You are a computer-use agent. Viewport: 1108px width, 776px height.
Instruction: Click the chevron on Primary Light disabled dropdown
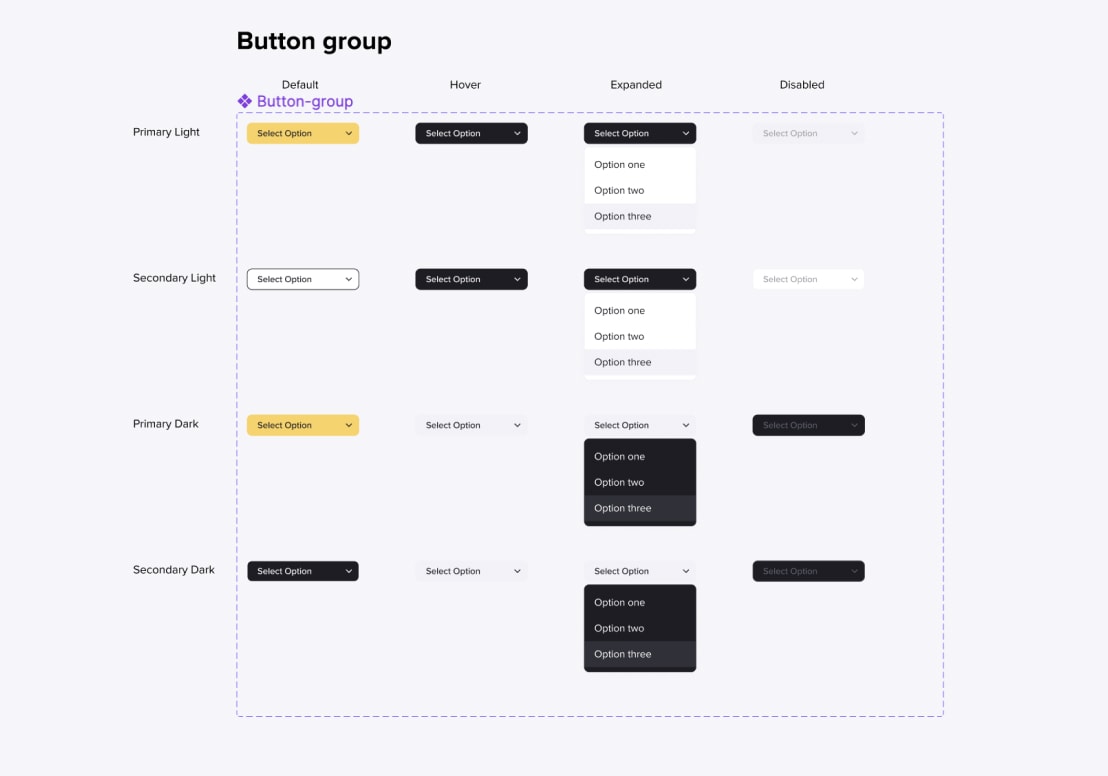click(x=854, y=133)
